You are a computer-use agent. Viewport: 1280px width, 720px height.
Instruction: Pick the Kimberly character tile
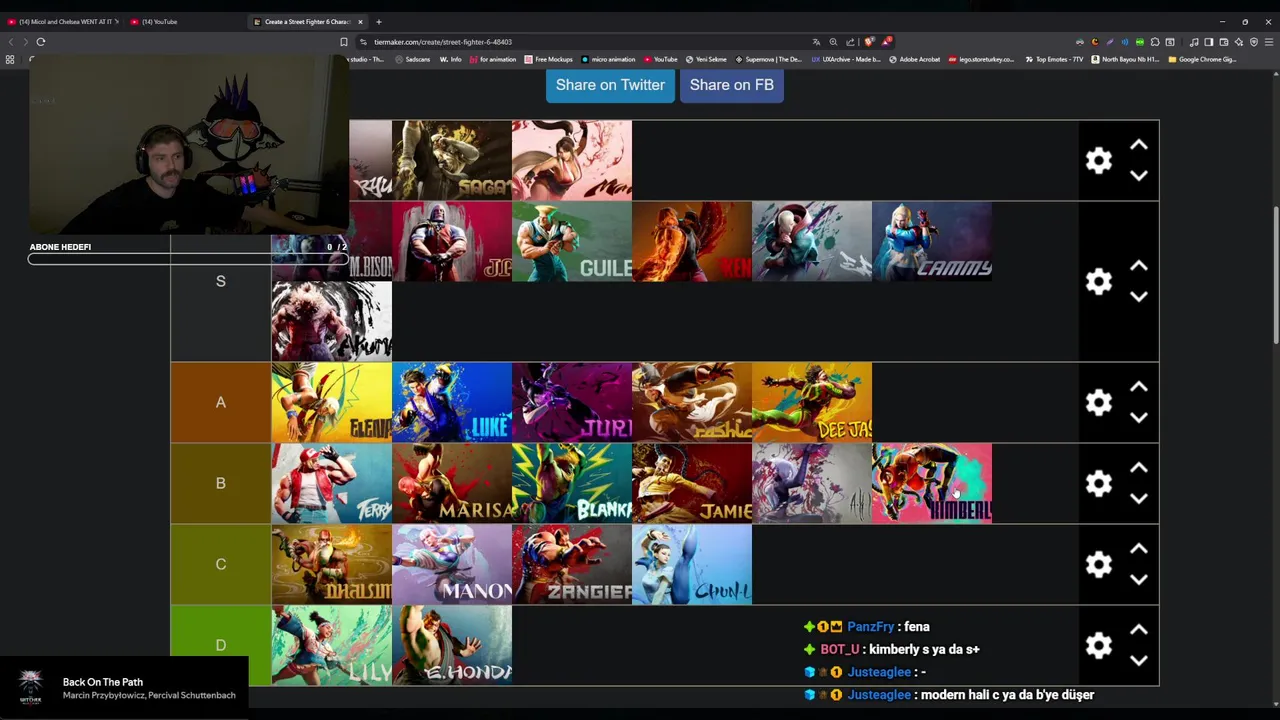pyautogui.click(x=932, y=483)
